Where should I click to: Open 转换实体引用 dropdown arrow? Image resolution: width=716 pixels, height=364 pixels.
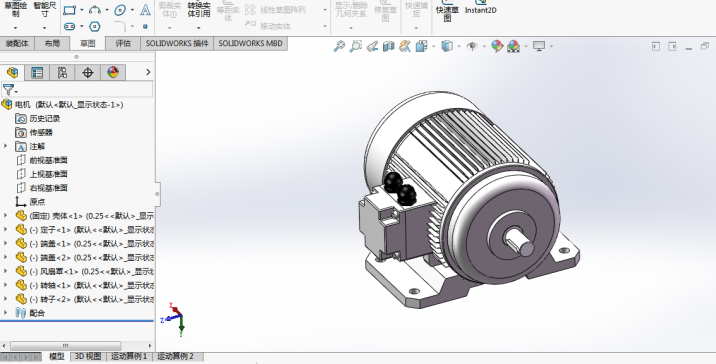point(199,28)
